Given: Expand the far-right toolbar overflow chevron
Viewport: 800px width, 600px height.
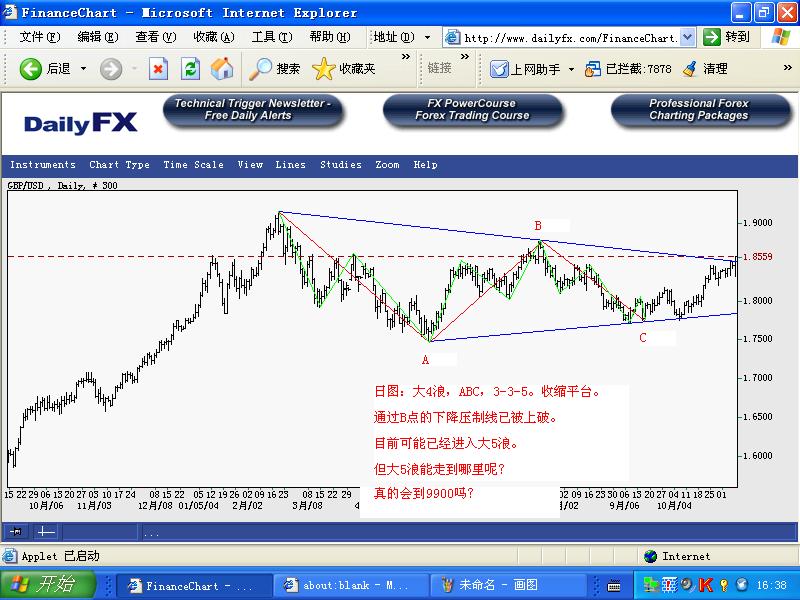Looking at the screenshot, I should tap(788, 68).
